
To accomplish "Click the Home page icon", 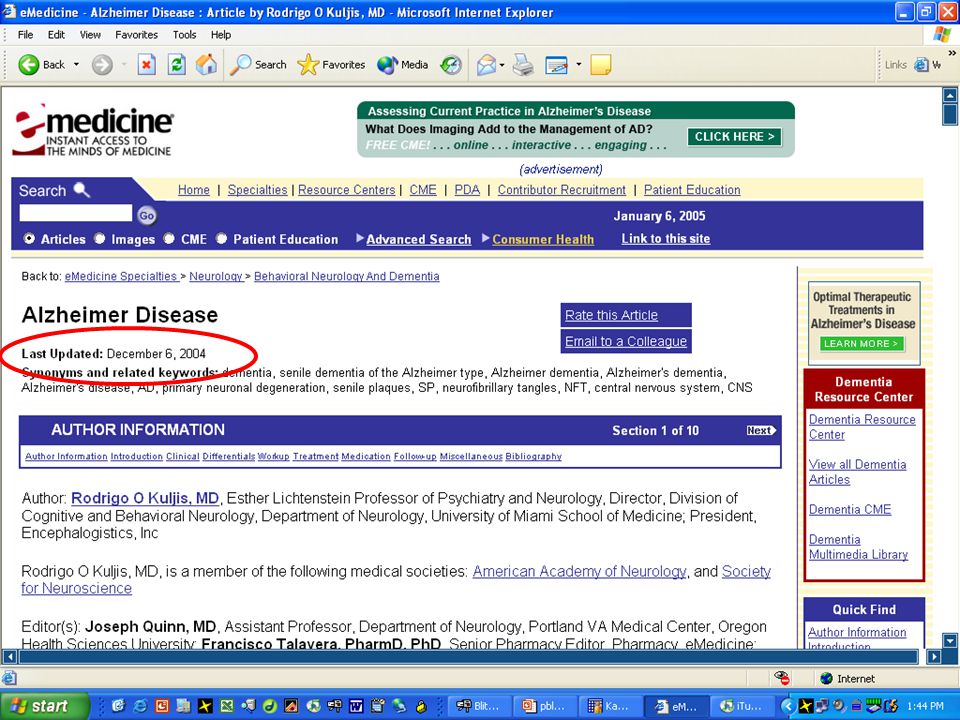I will (x=206, y=64).
